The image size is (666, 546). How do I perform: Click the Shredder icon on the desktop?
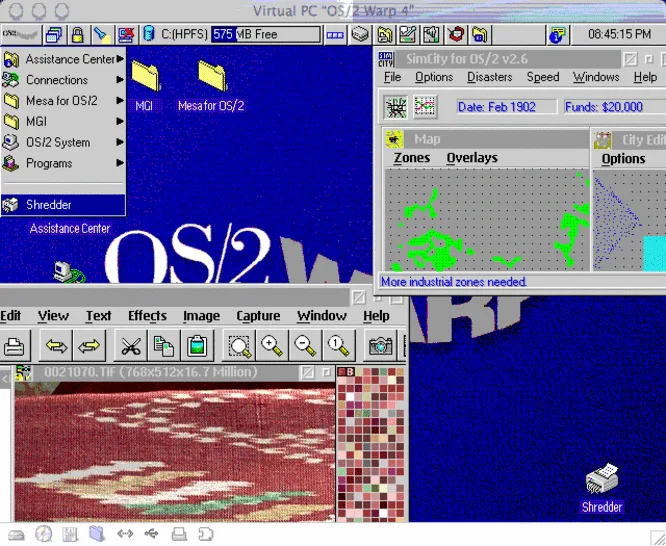(x=602, y=479)
